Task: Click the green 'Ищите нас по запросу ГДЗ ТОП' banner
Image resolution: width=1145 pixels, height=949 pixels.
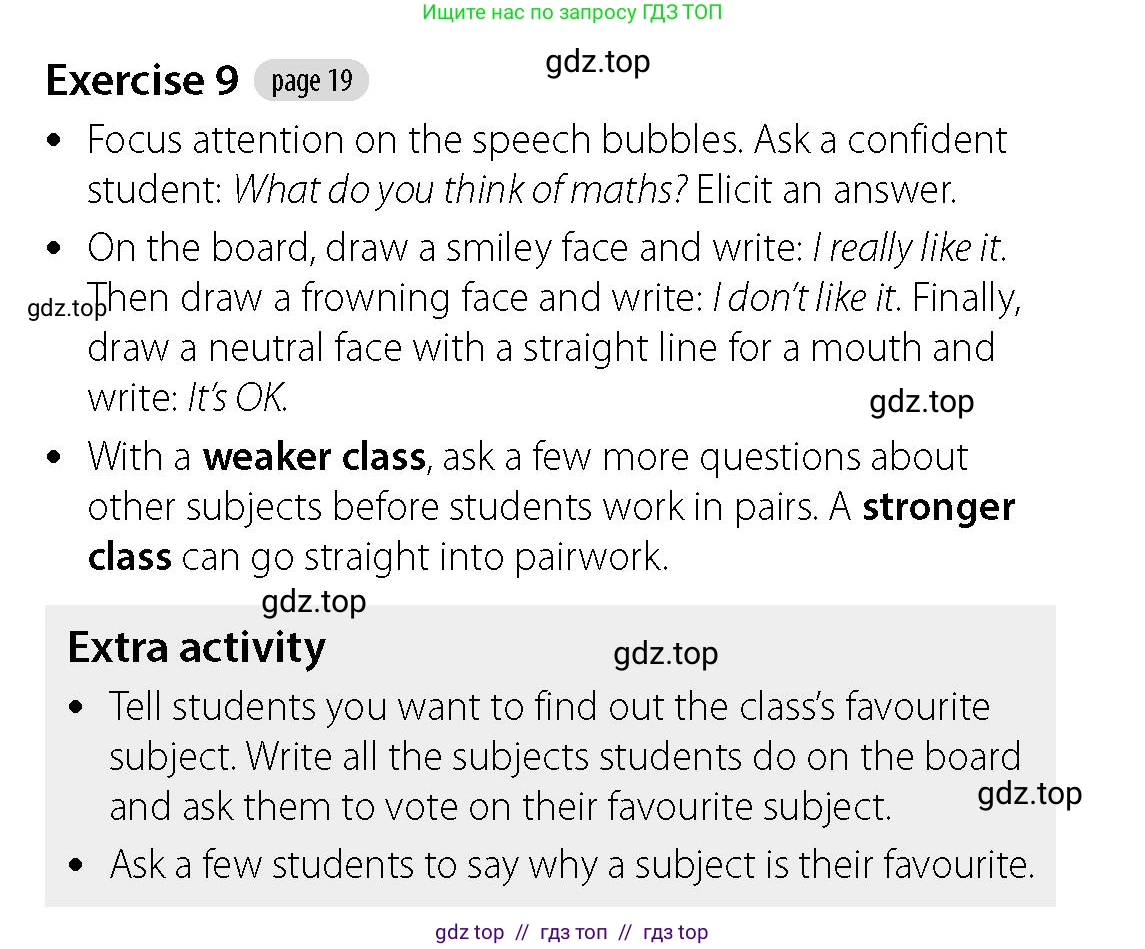Action: click(572, 12)
